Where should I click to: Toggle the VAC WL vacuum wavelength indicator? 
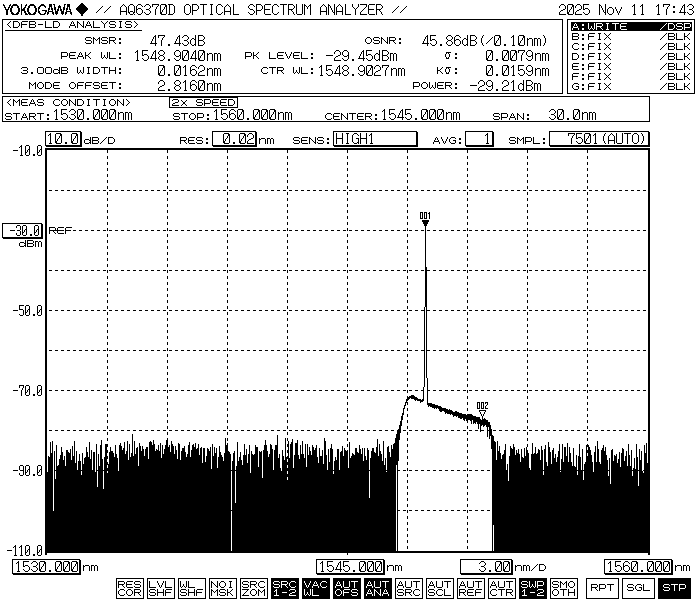(x=315, y=588)
